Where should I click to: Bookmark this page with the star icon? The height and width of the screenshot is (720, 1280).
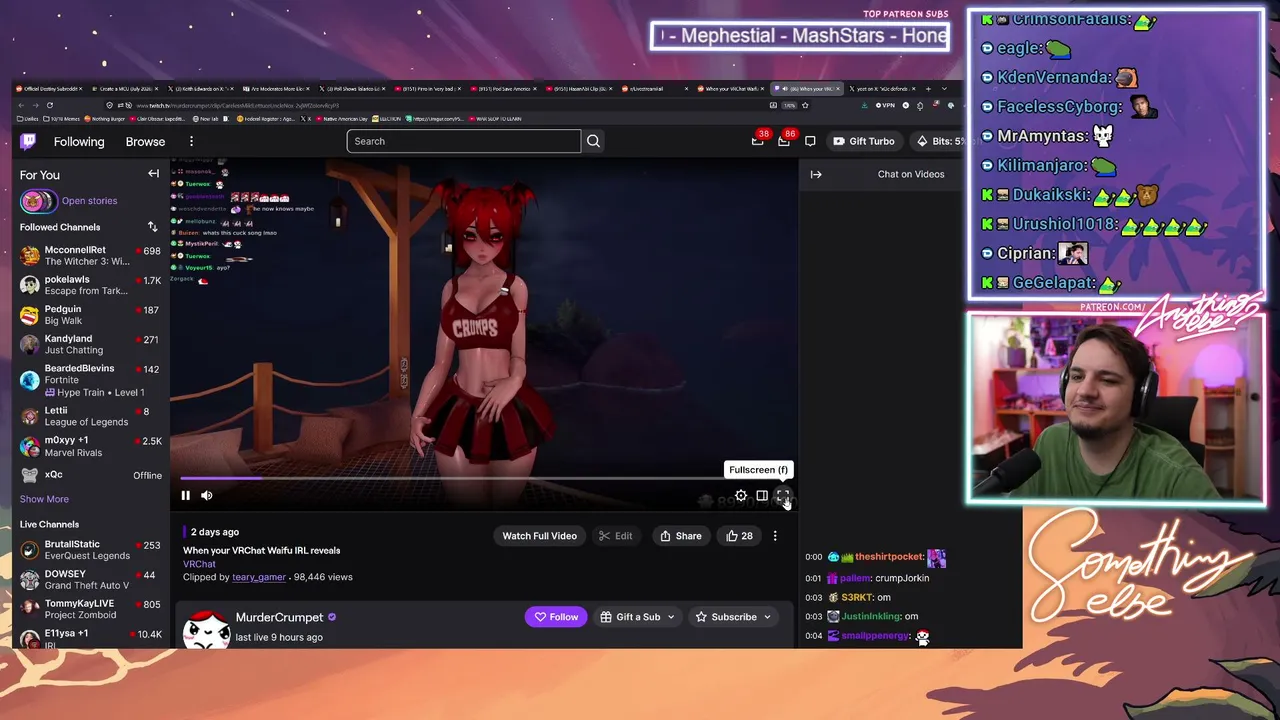tap(806, 105)
